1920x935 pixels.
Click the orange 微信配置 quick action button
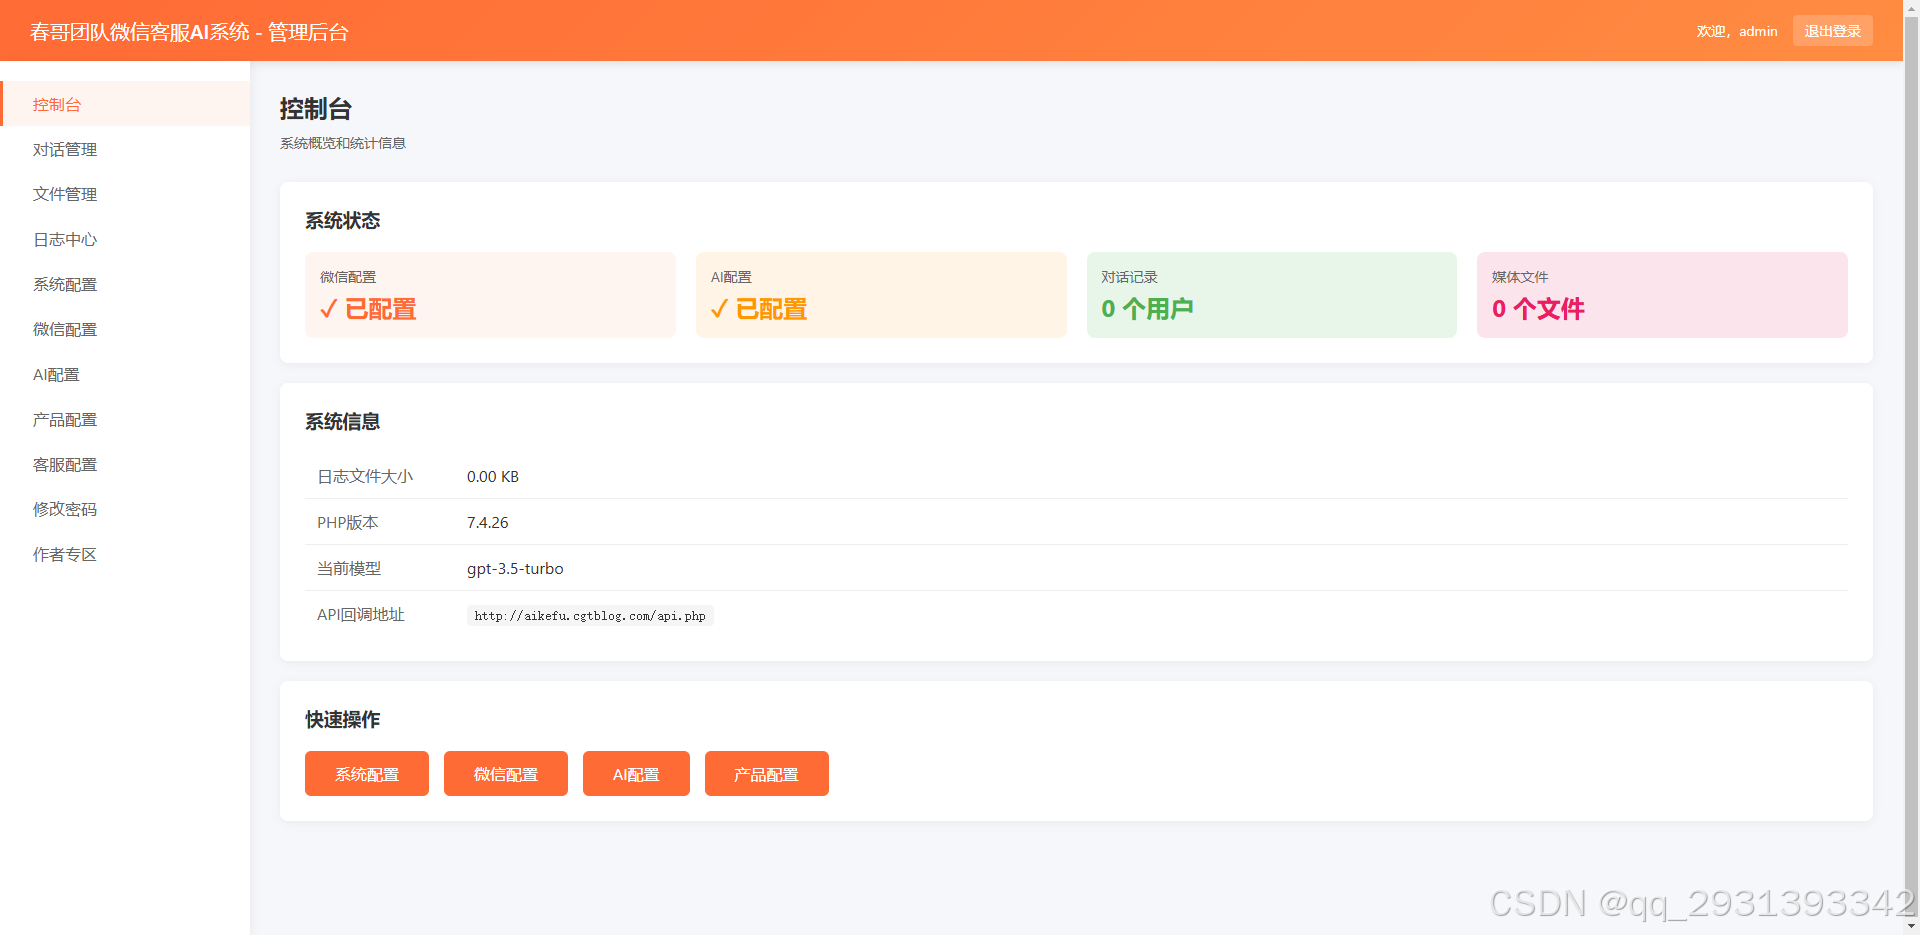[506, 774]
